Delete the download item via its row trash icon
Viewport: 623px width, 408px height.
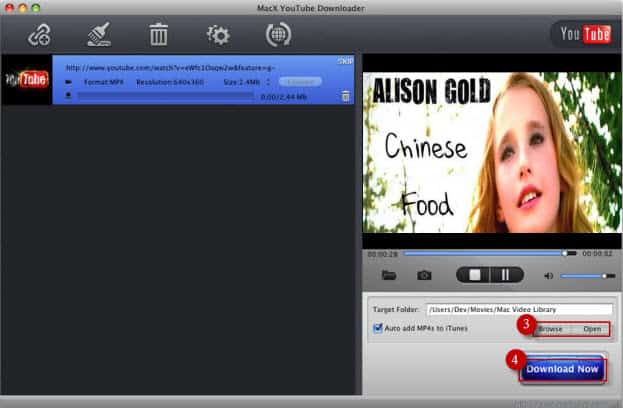[346, 96]
